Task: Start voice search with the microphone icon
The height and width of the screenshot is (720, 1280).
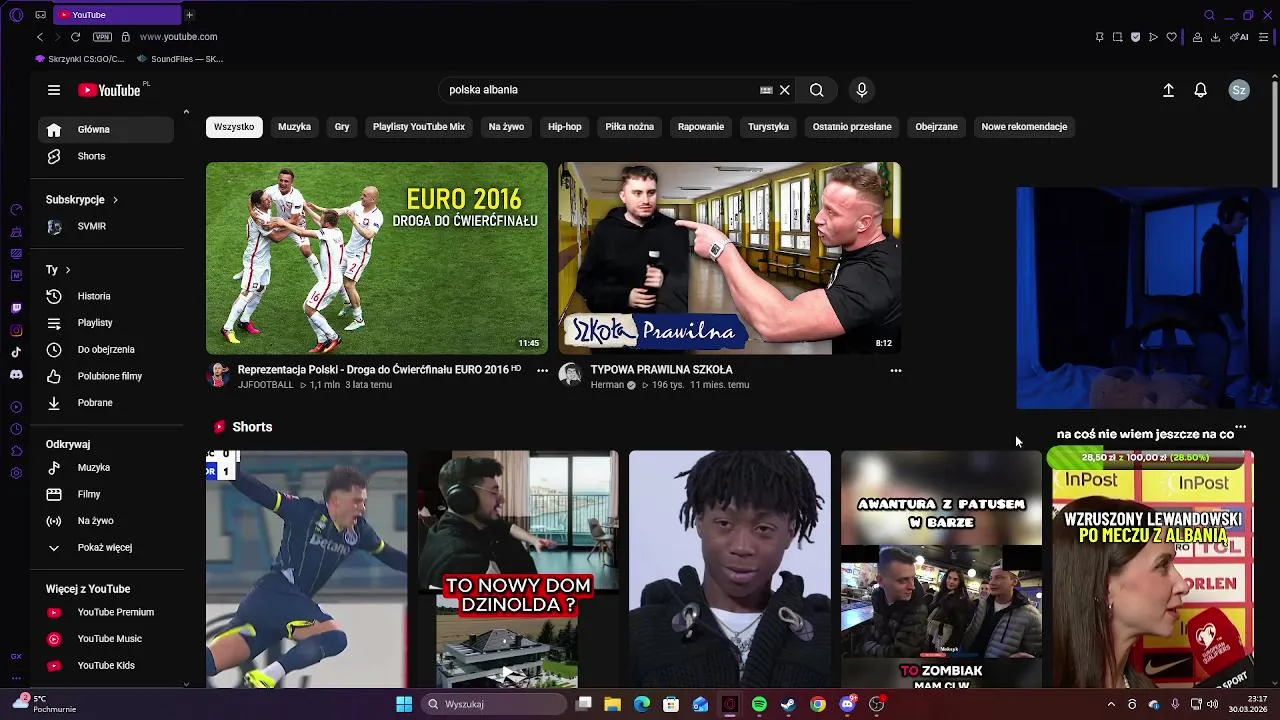Action: [x=862, y=90]
